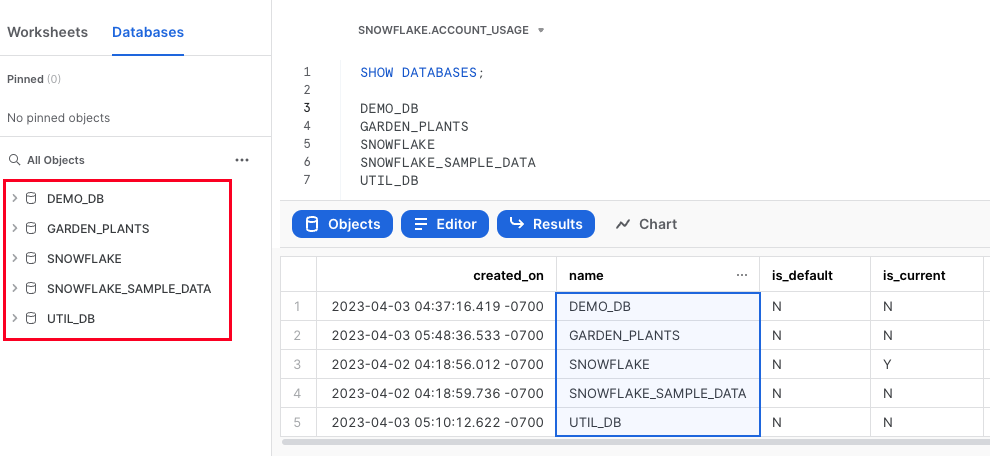Screen dimensions: 990x456
Task: Click the 04:18:59.736 created_on cell
Action: coord(436,393)
